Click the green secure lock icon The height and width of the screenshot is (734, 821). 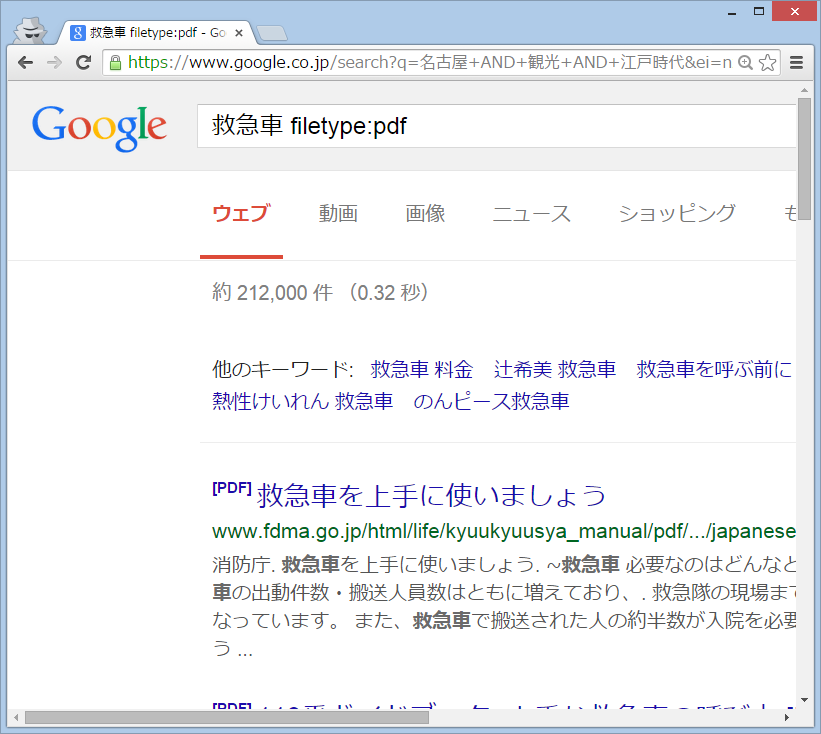(115, 63)
